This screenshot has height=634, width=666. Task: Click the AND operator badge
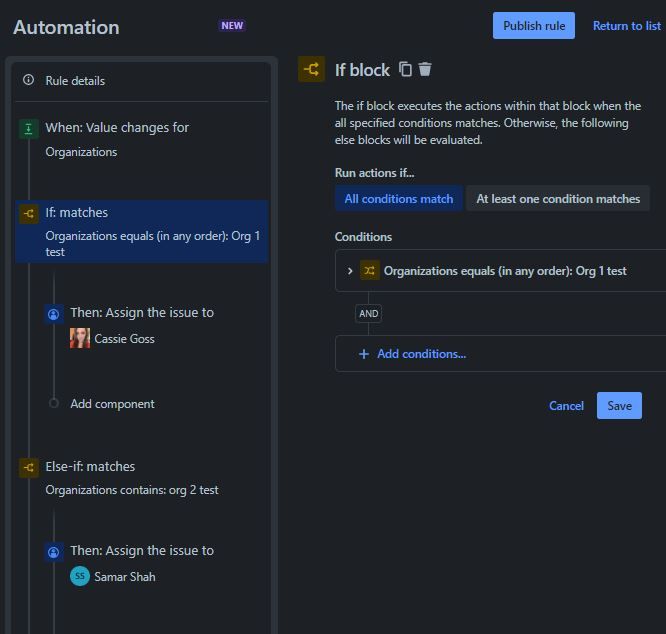[368, 314]
